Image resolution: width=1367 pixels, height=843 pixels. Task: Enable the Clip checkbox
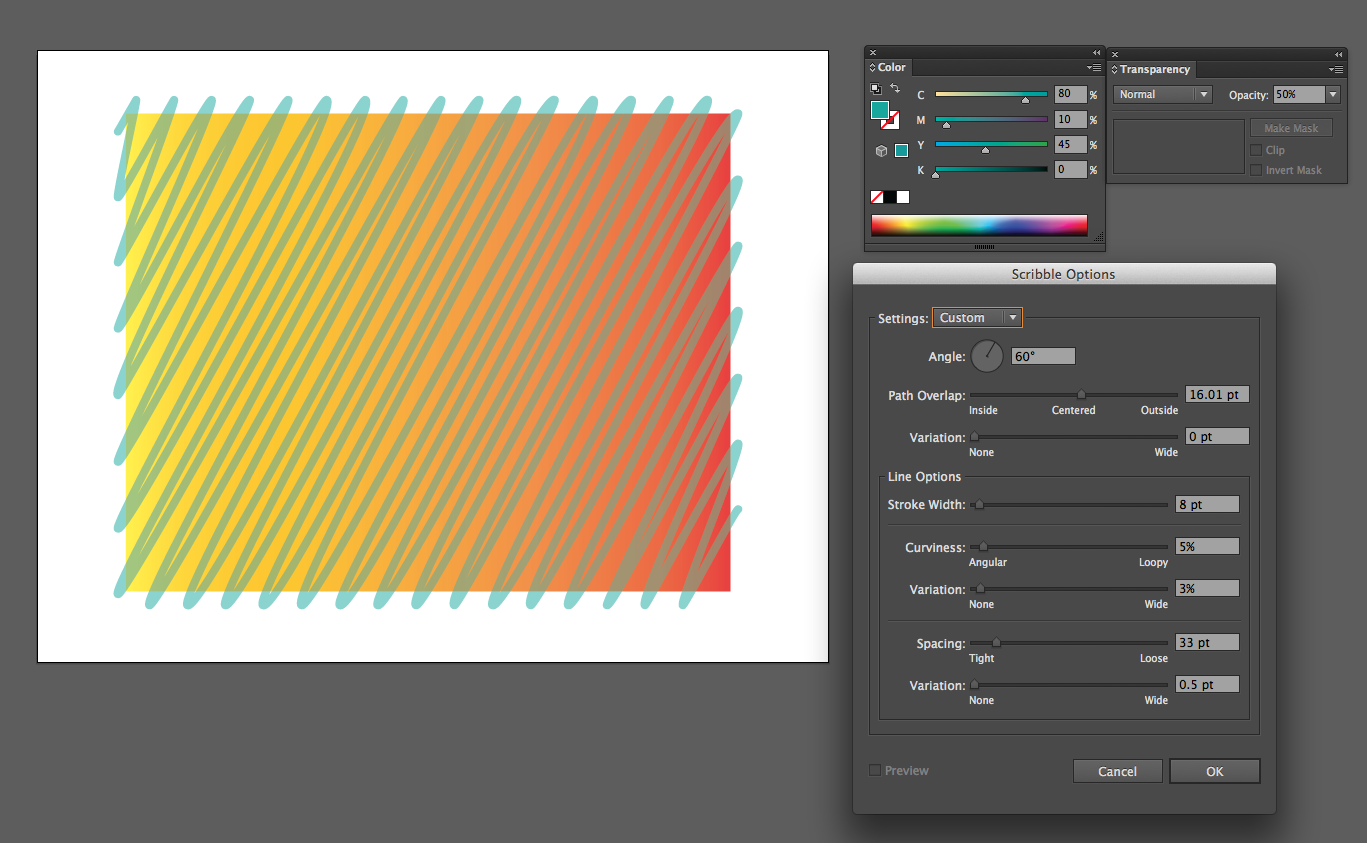(x=1257, y=149)
